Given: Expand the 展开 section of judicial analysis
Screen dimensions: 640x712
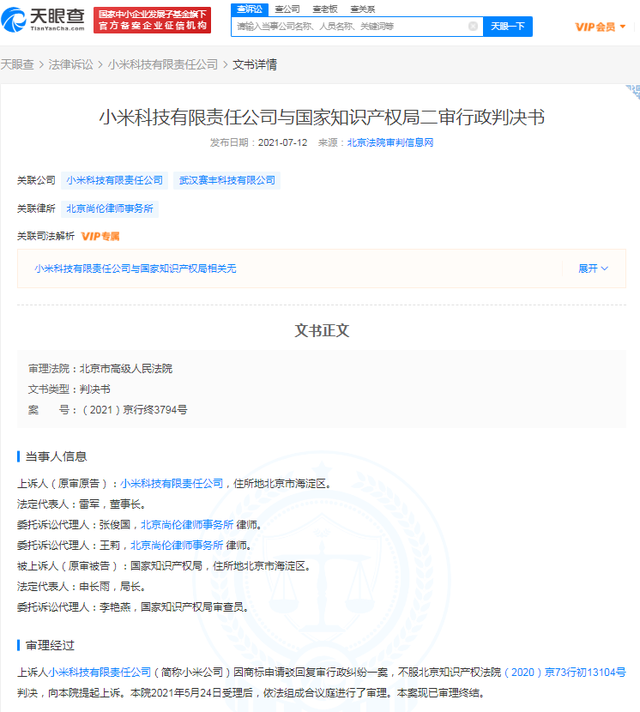Looking at the screenshot, I should [x=592, y=268].
